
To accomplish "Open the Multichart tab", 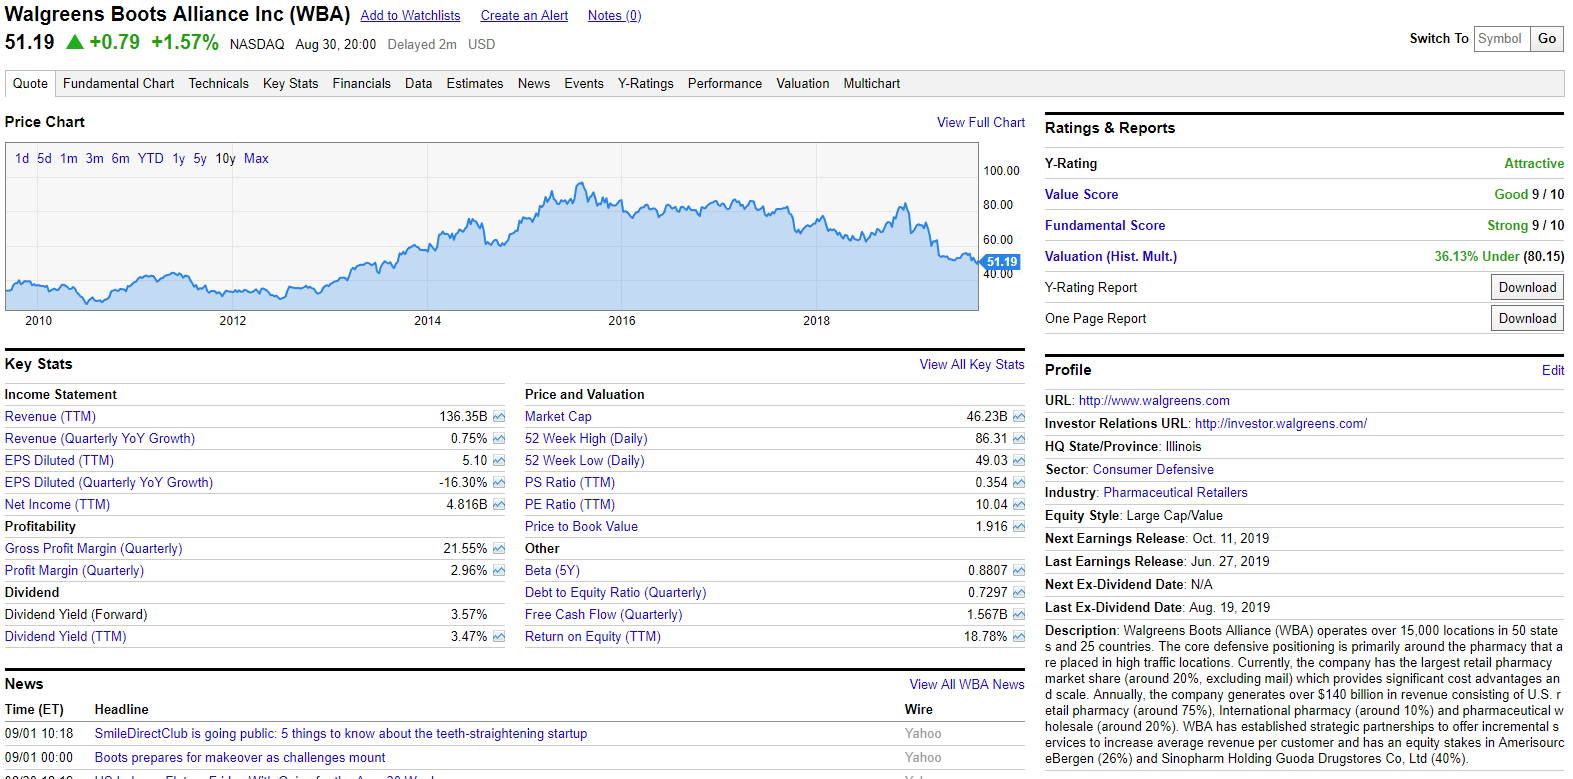I will tap(871, 84).
